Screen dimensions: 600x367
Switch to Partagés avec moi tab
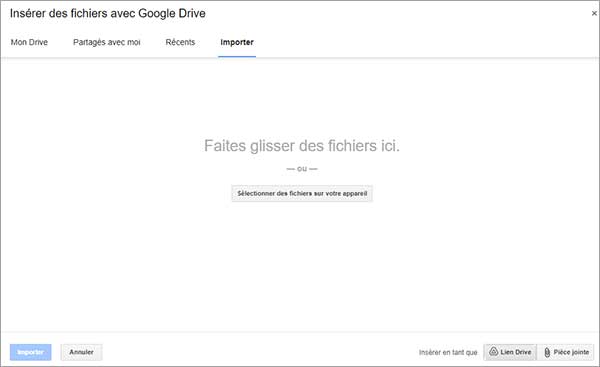[x=106, y=42]
